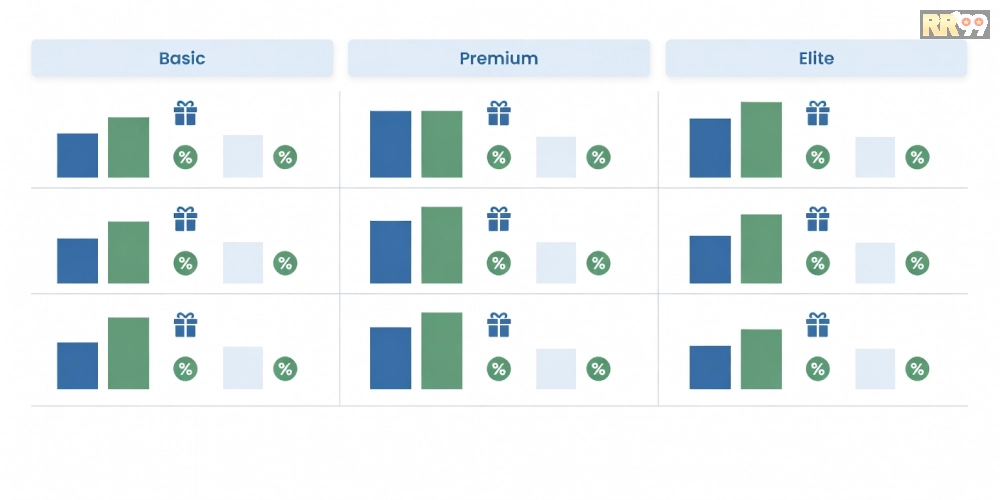Open the RR99 logo in the corner

click(955, 24)
